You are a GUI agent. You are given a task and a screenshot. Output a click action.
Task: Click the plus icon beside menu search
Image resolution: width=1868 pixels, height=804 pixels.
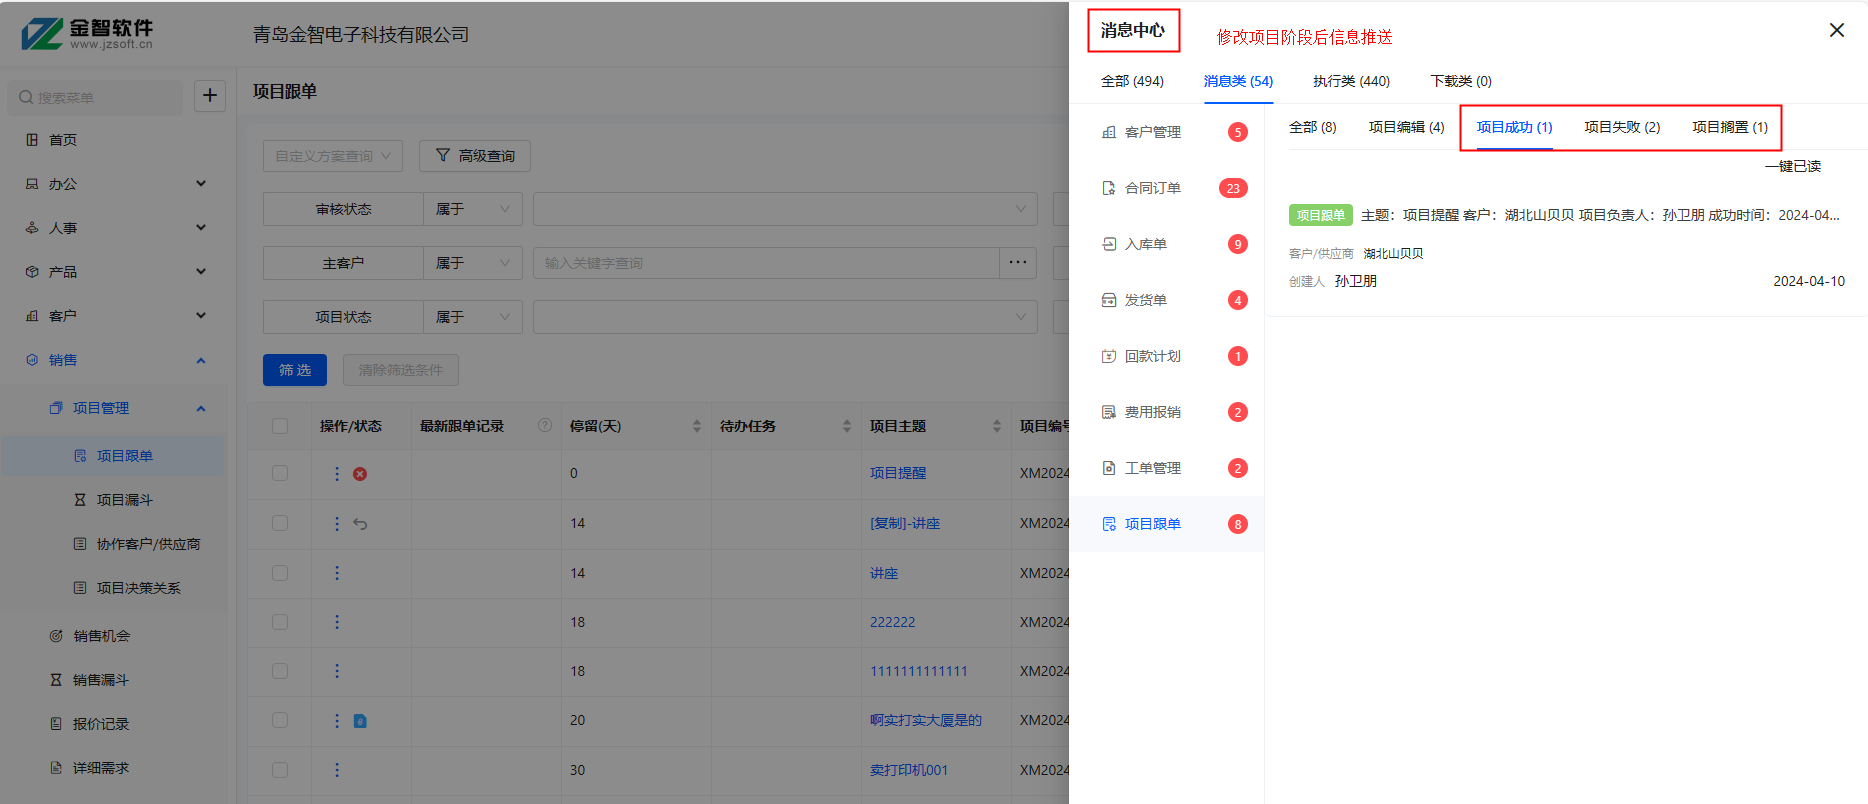210,96
